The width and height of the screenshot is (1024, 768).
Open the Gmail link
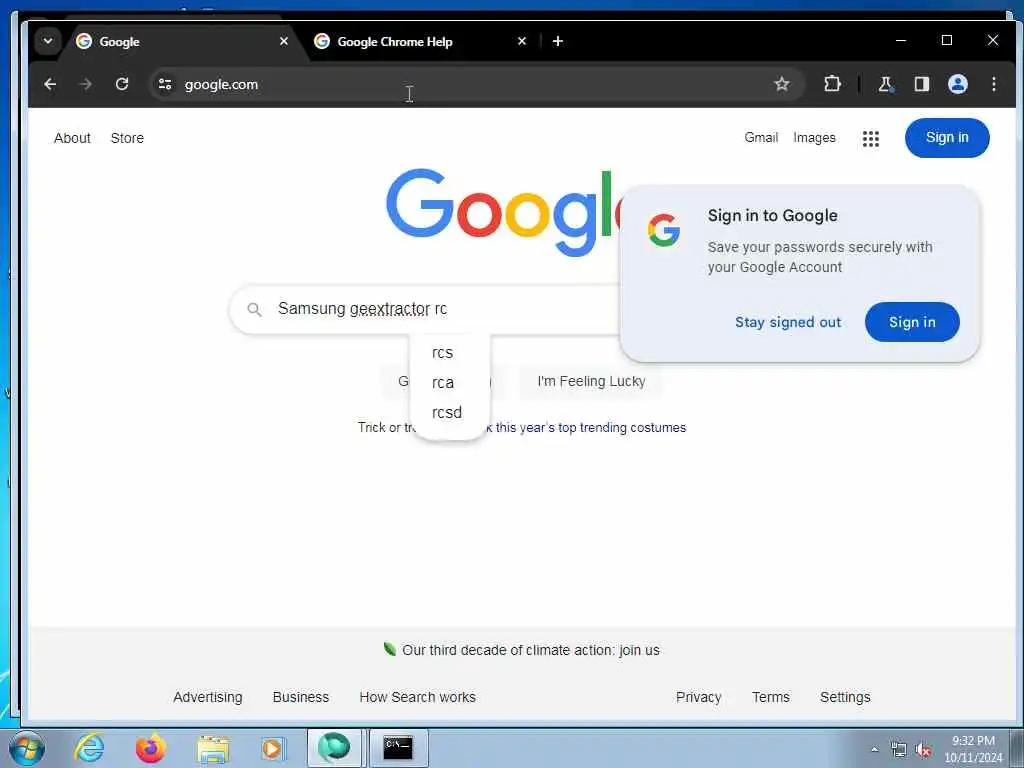[x=761, y=138]
